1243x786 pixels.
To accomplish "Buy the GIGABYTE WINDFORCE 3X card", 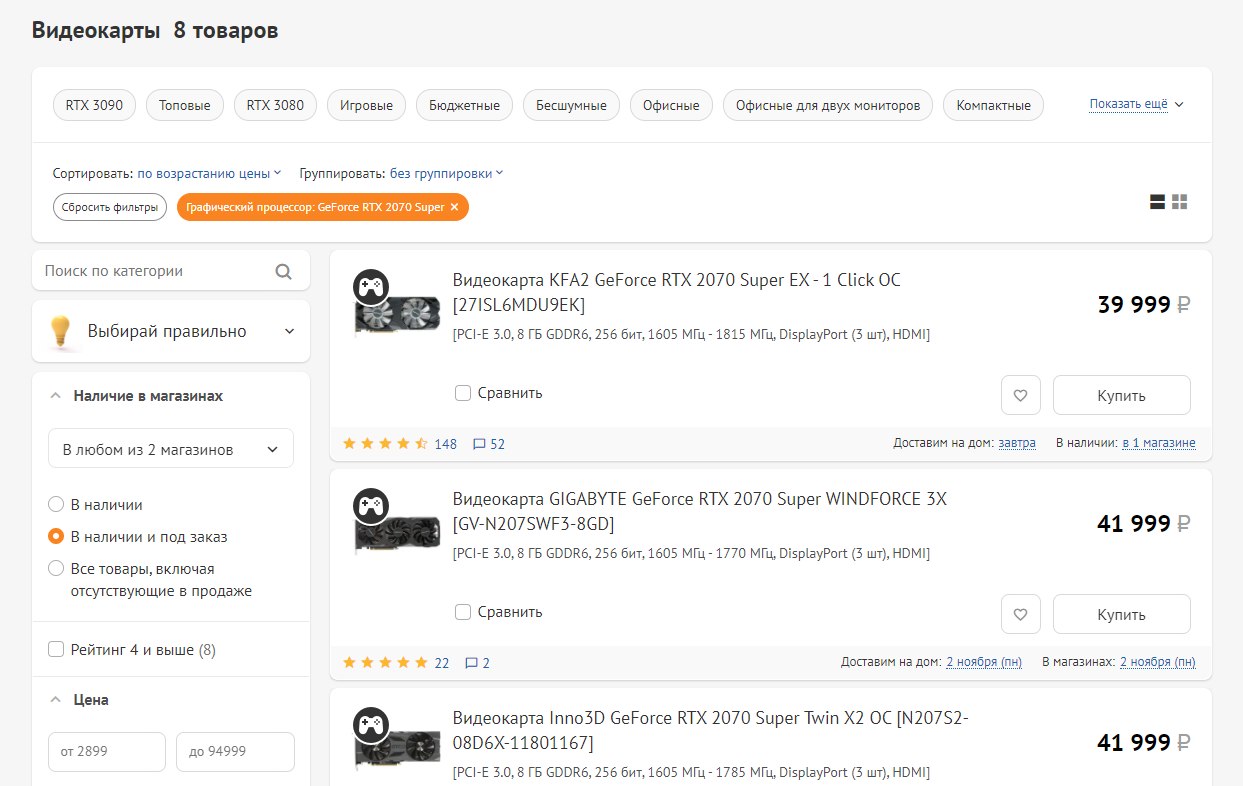I will [x=1121, y=614].
